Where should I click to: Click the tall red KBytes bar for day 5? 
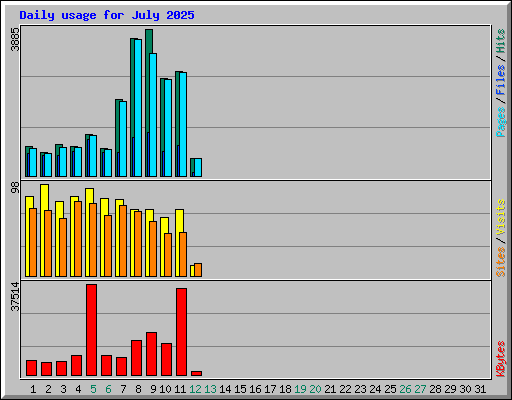[91, 330]
